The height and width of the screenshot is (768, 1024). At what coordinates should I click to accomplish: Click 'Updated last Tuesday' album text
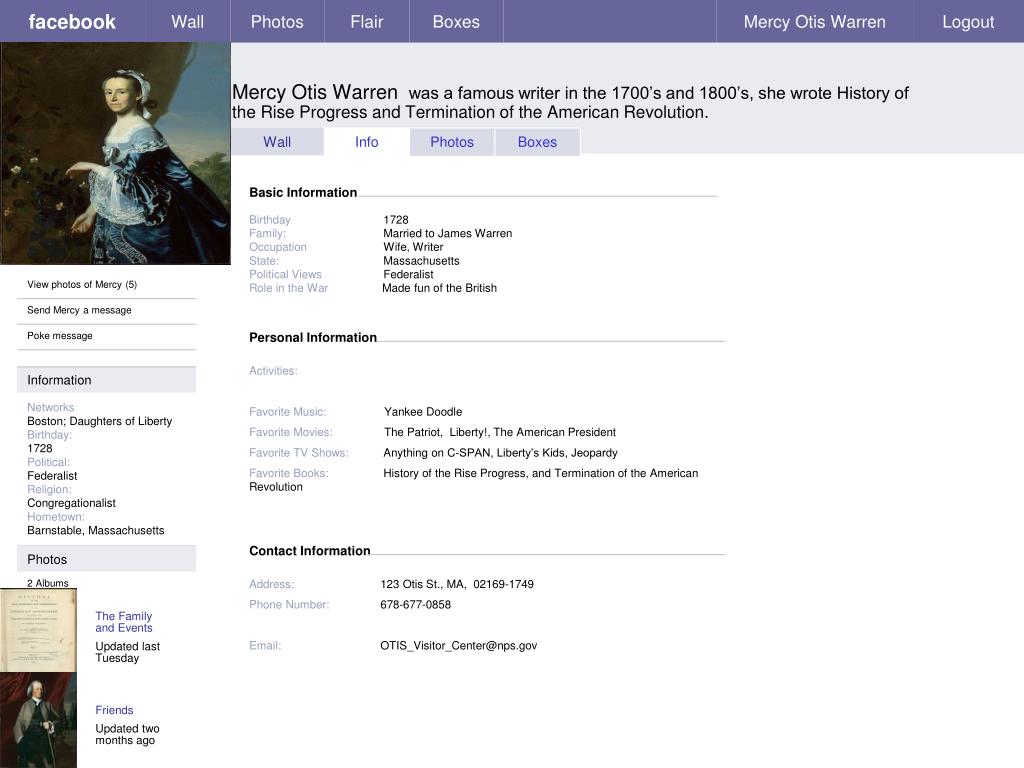pos(127,652)
